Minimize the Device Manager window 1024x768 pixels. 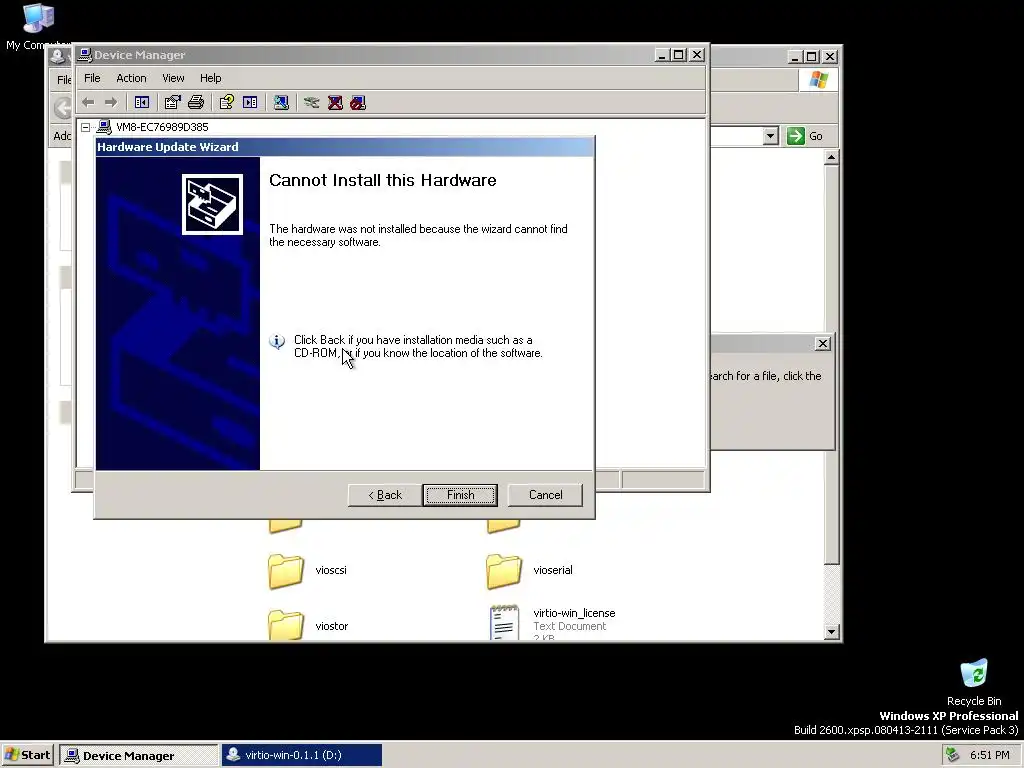click(x=663, y=55)
